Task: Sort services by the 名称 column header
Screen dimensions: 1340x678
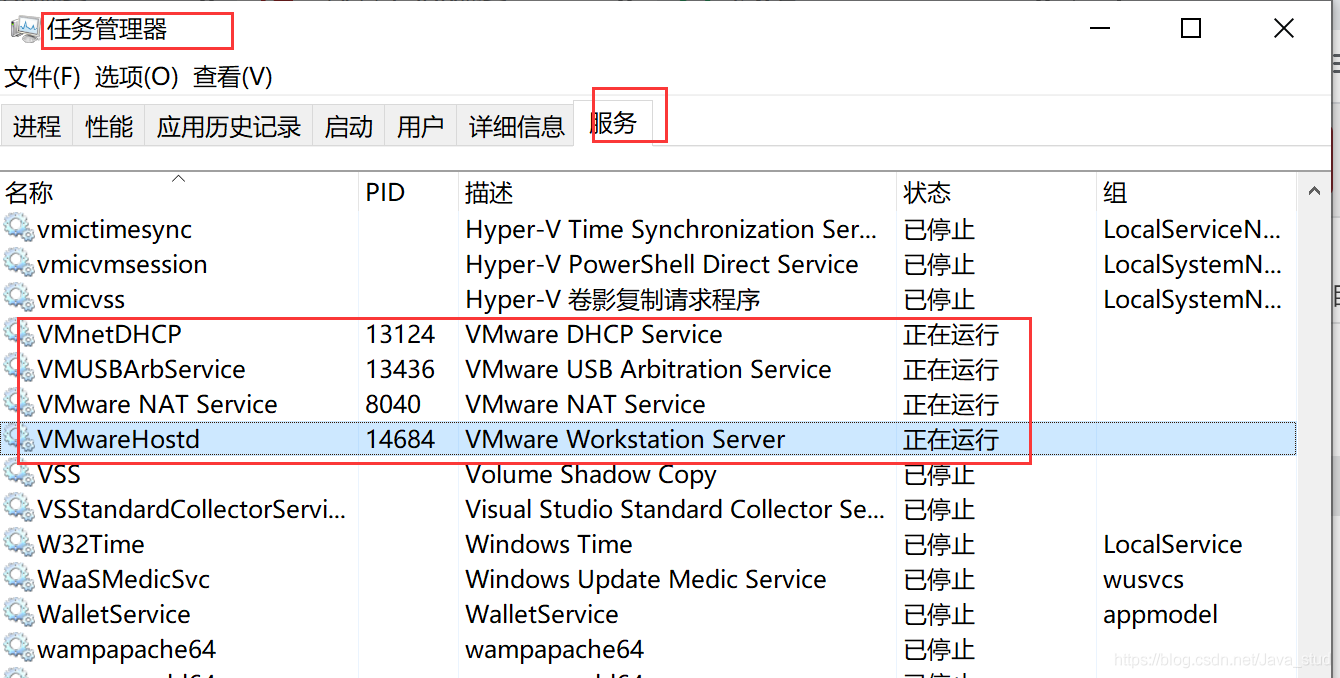Action: pos(30,193)
